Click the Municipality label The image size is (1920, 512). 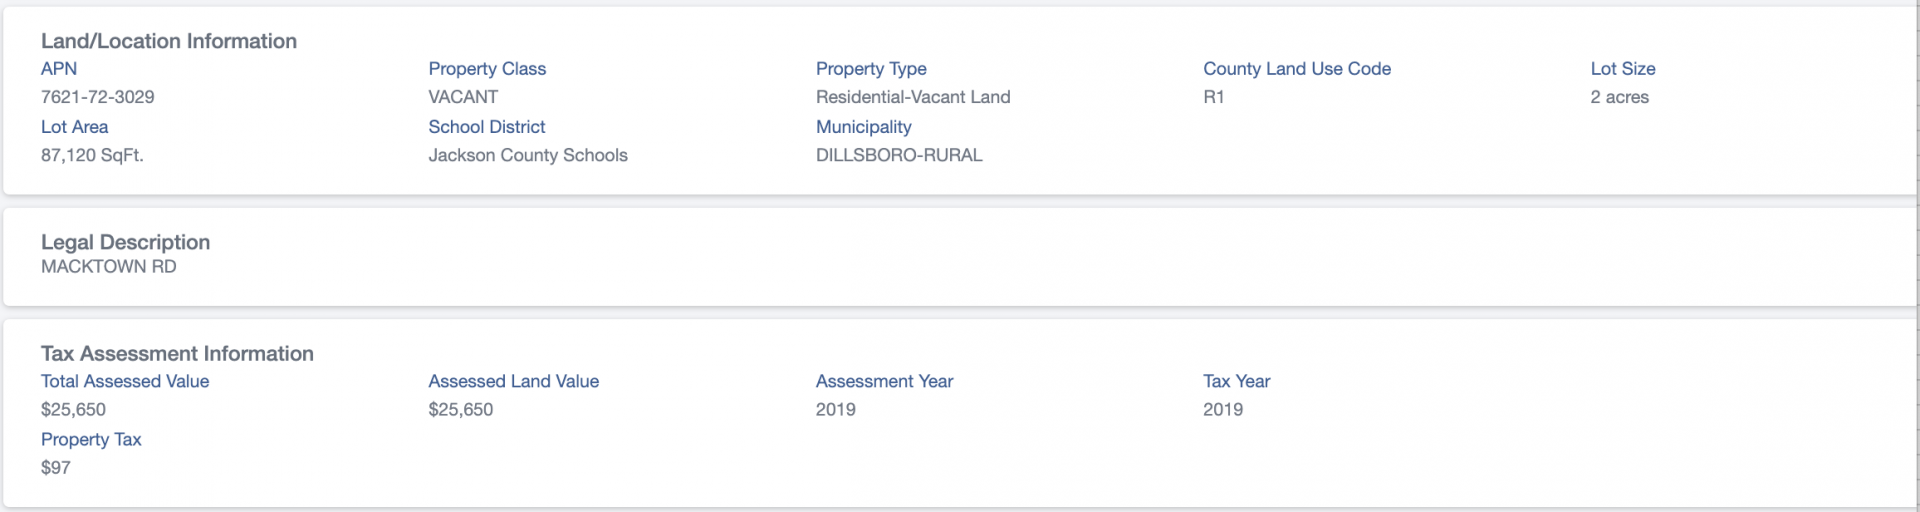tap(864, 127)
